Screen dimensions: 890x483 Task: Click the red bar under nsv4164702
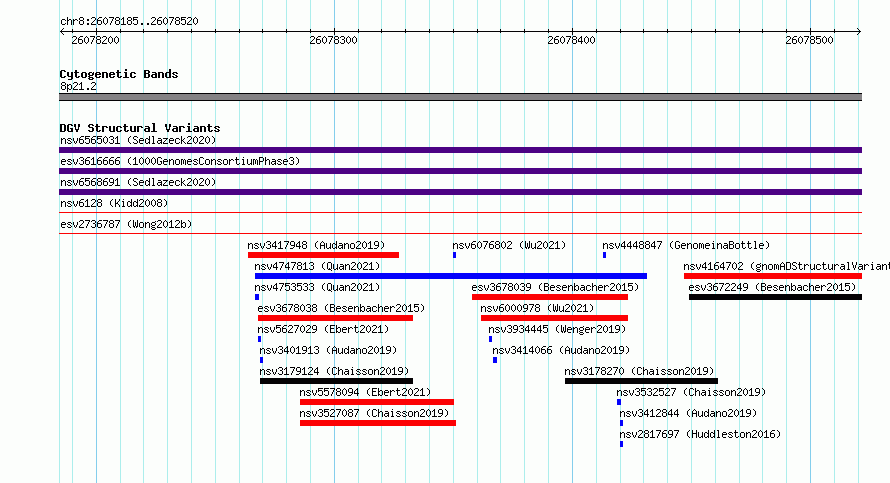[773, 276]
